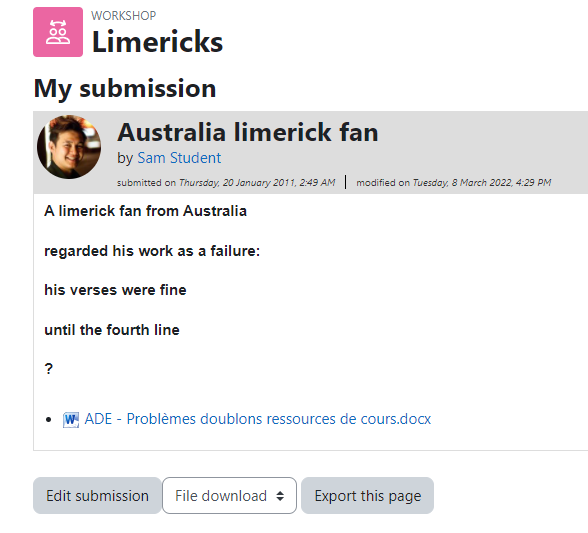The width and height of the screenshot is (588, 533).
Task: Click the submitted on date text
Action: coord(226,183)
